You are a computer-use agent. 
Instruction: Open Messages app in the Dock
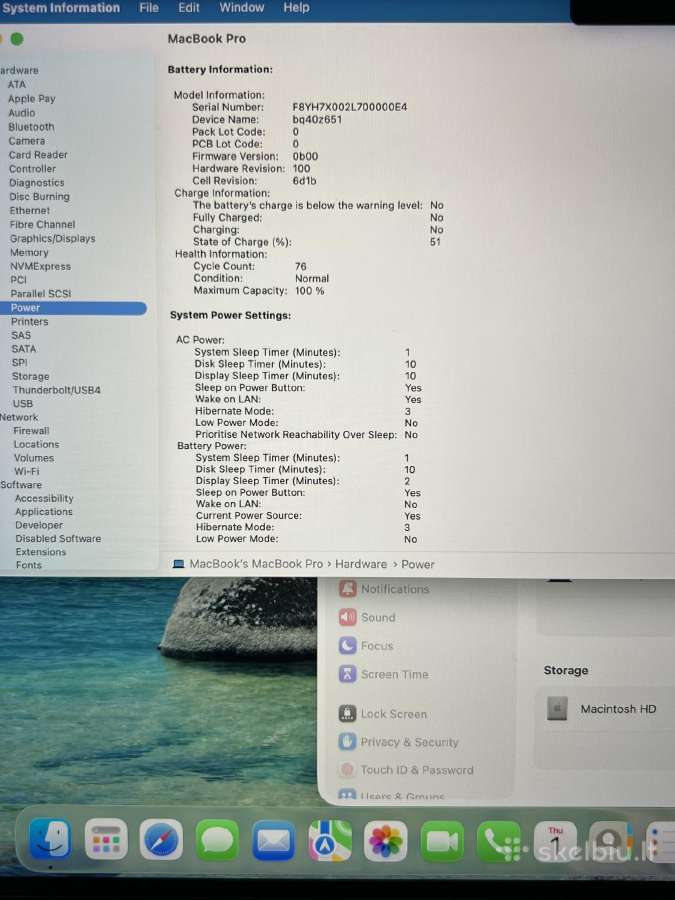pyautogui.click(x=217, y=841)
